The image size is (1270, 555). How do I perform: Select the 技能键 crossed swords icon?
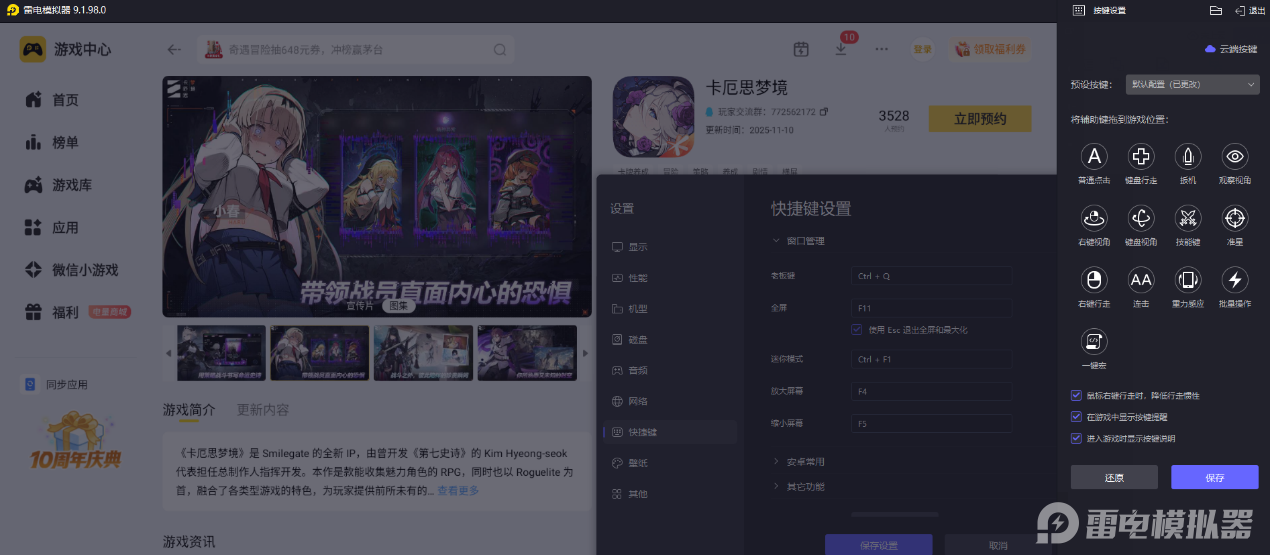point(1188,218)
